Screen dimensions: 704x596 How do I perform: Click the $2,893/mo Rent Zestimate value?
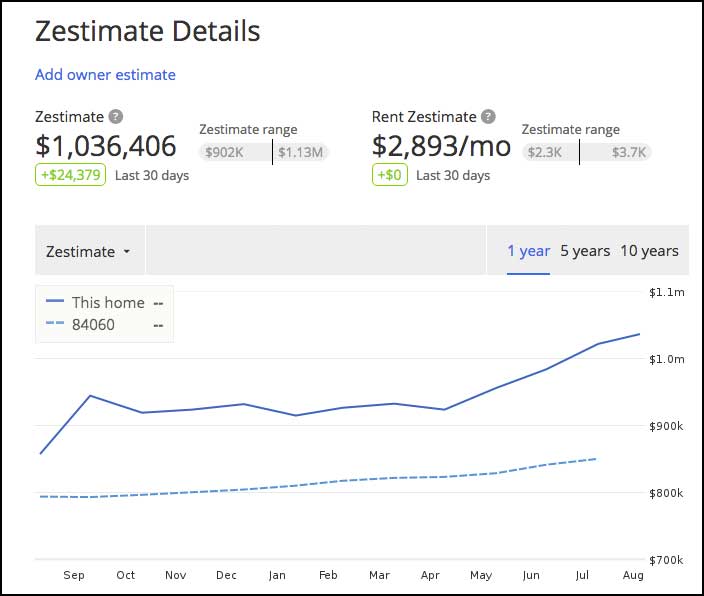pos(441,146)
